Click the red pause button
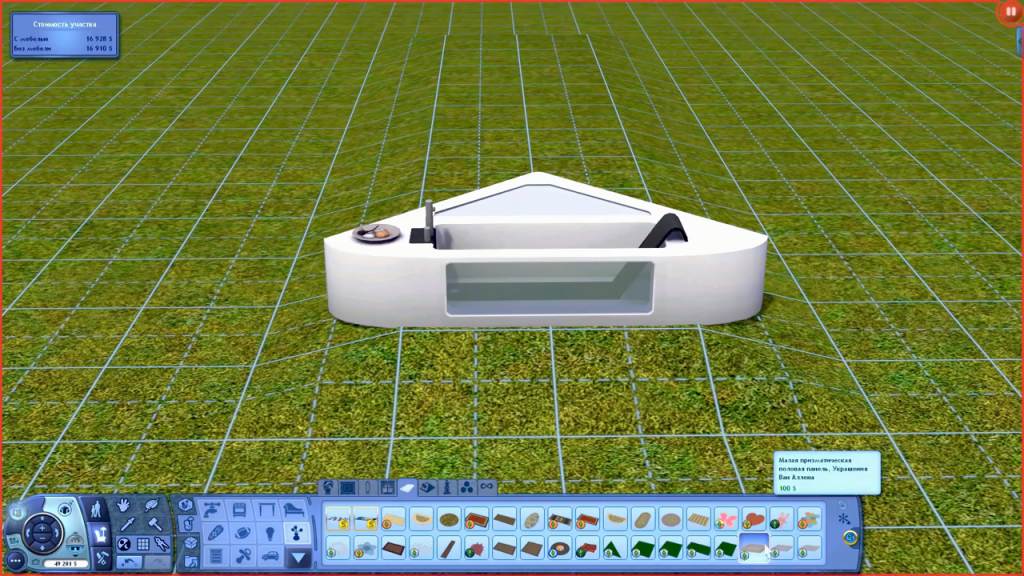 [1007, 13]
